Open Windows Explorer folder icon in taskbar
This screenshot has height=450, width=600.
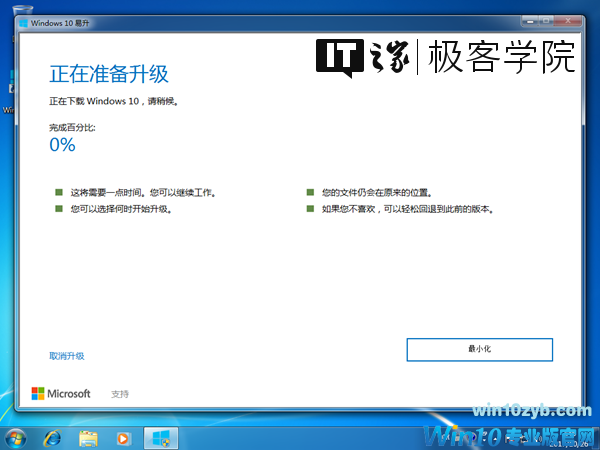(x=88, y=437)
